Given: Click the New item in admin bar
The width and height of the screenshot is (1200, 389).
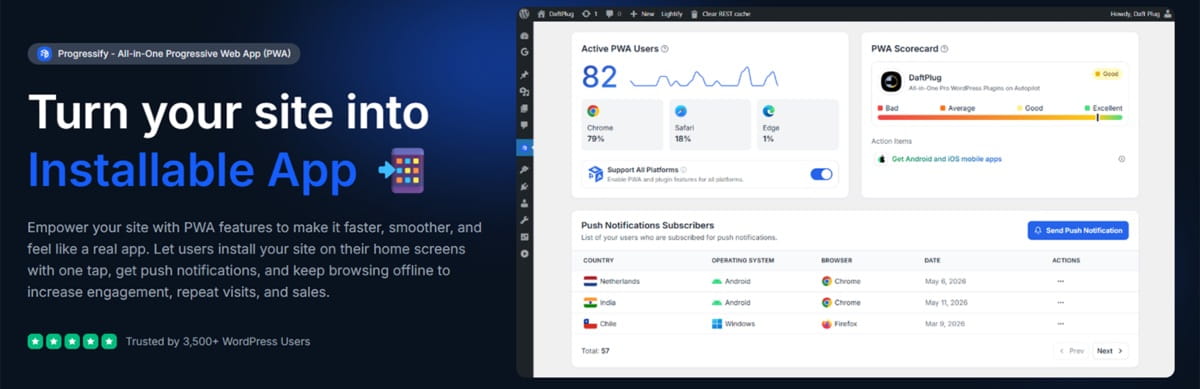Looking at the screenshot, I should coord(641,14).
